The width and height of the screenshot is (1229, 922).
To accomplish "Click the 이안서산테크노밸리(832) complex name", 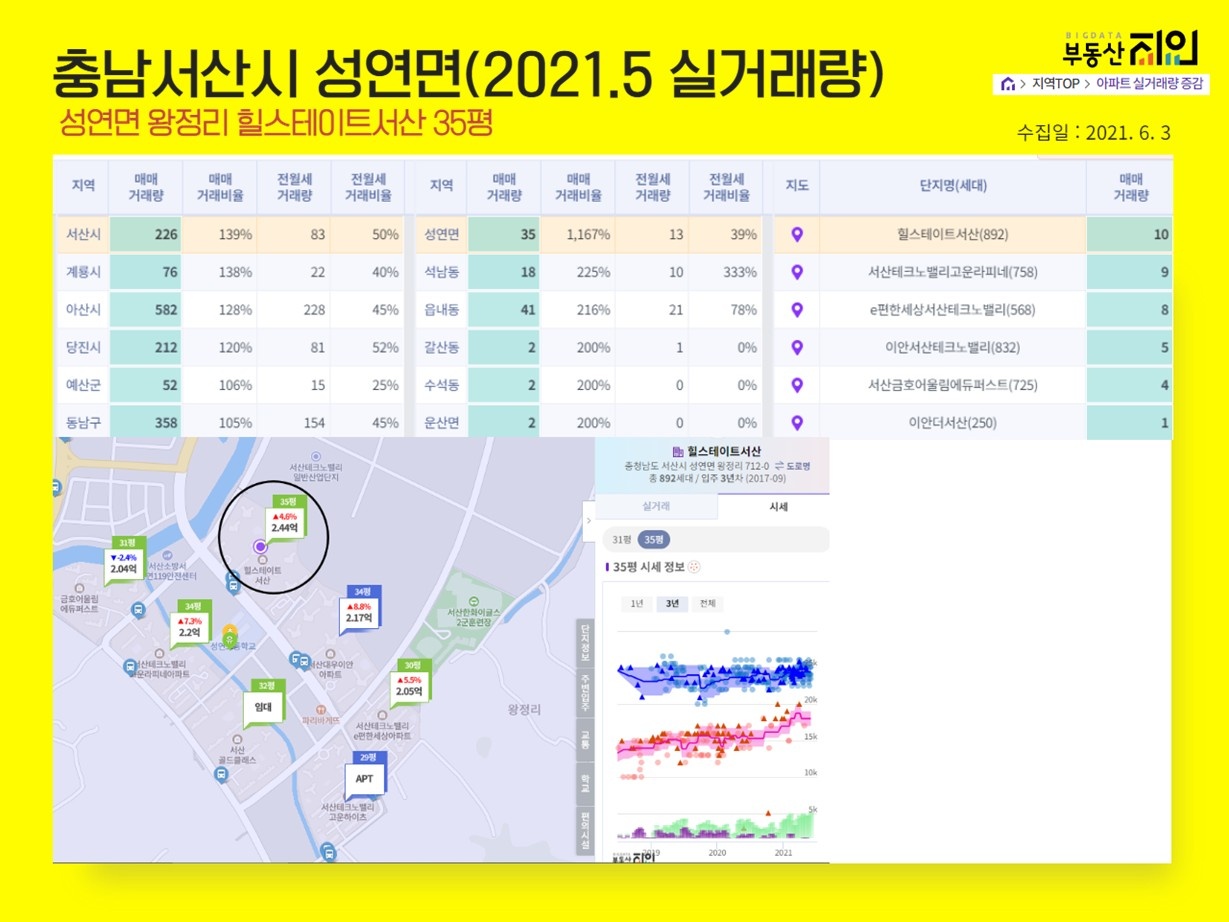I will (x=953, y=348).
